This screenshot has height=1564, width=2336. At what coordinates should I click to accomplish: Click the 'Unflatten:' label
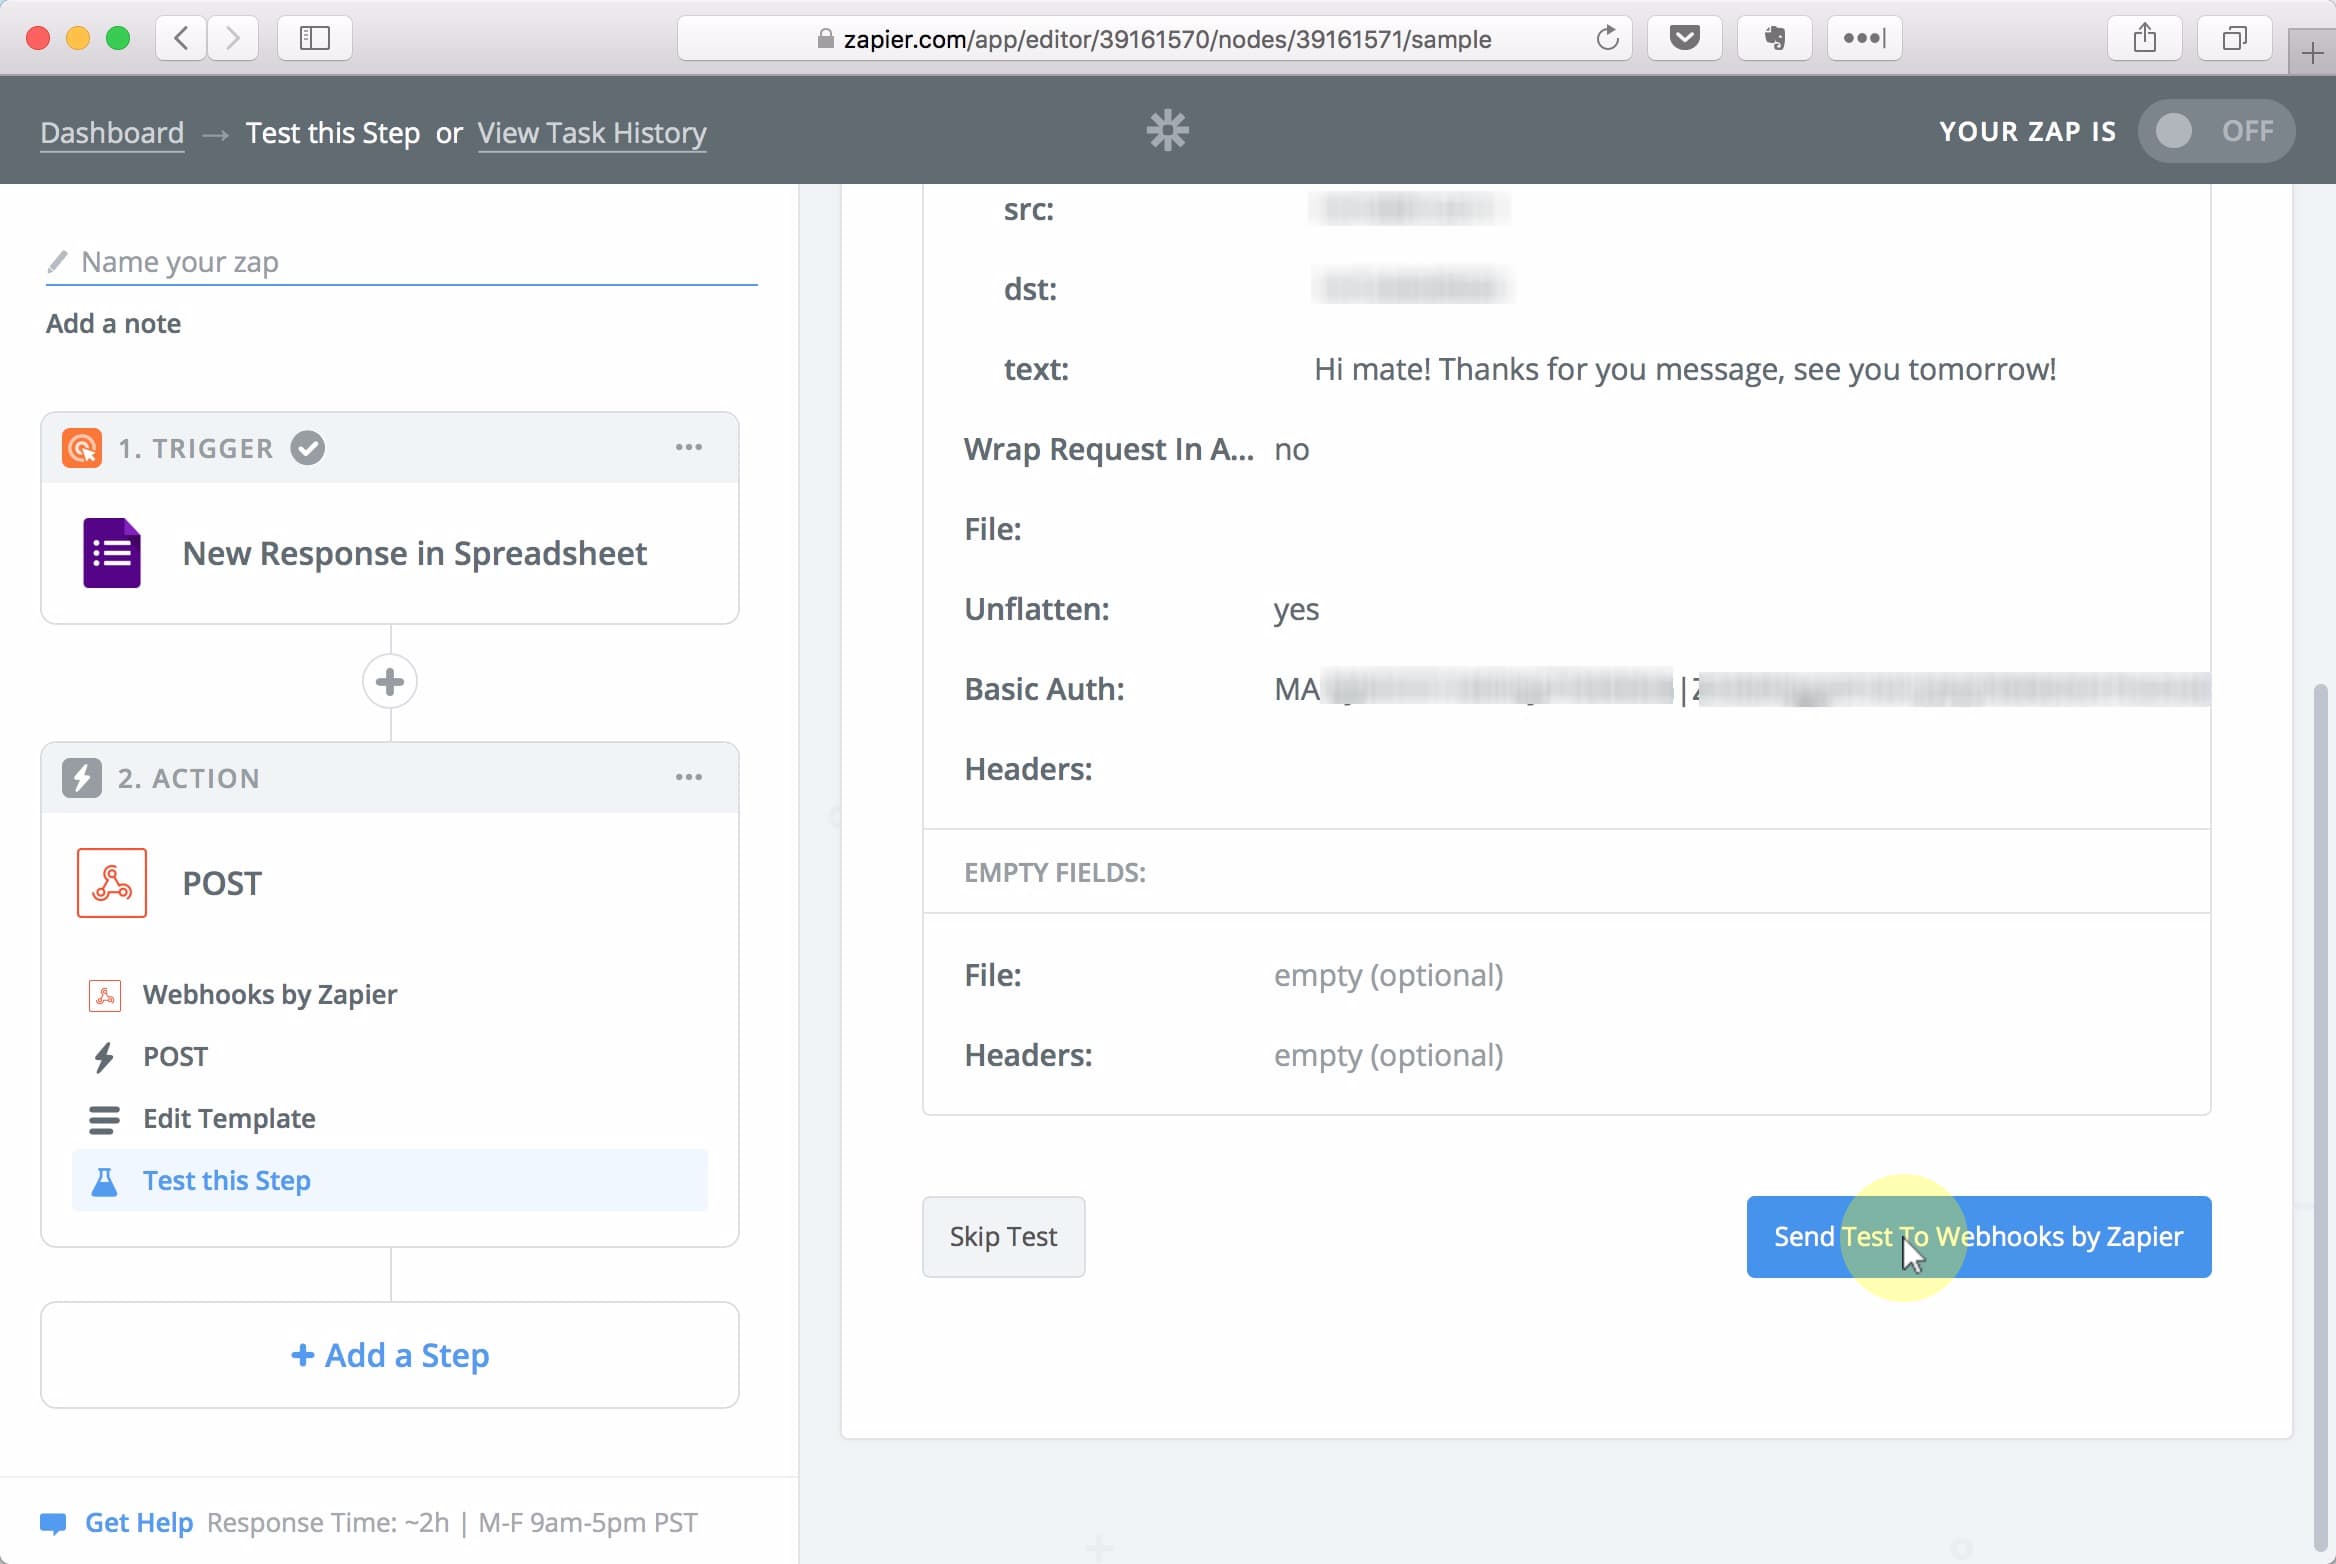click(x=1036, y=609)
